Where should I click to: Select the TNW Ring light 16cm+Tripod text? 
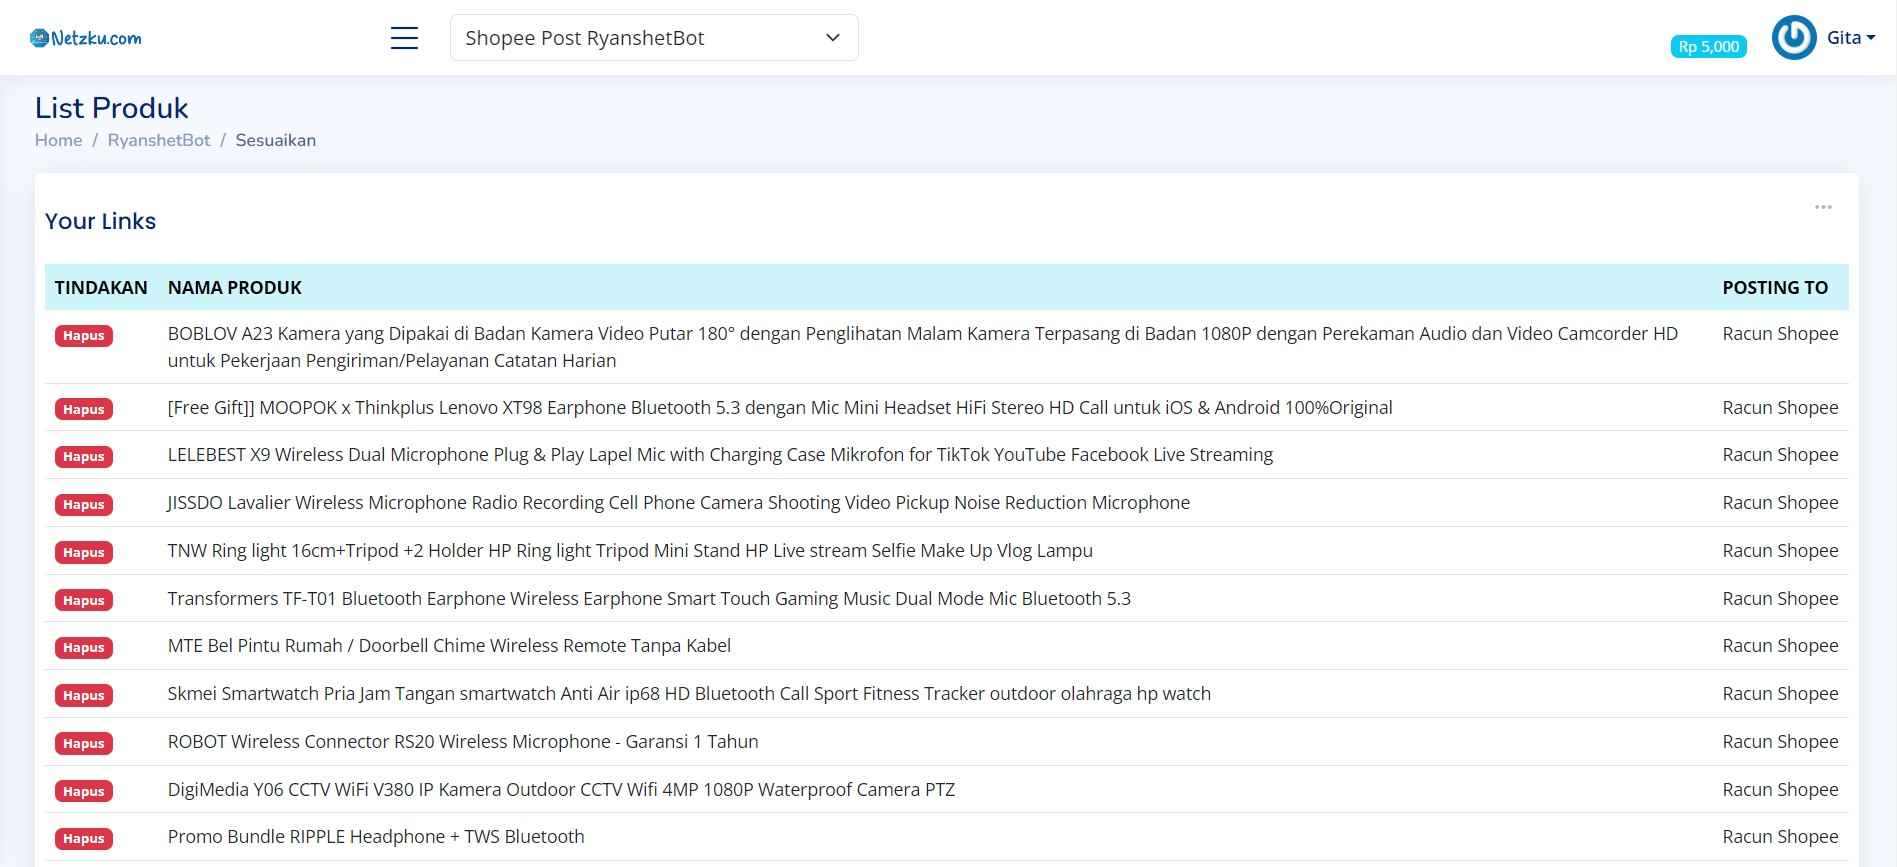[x=630, y=550]
